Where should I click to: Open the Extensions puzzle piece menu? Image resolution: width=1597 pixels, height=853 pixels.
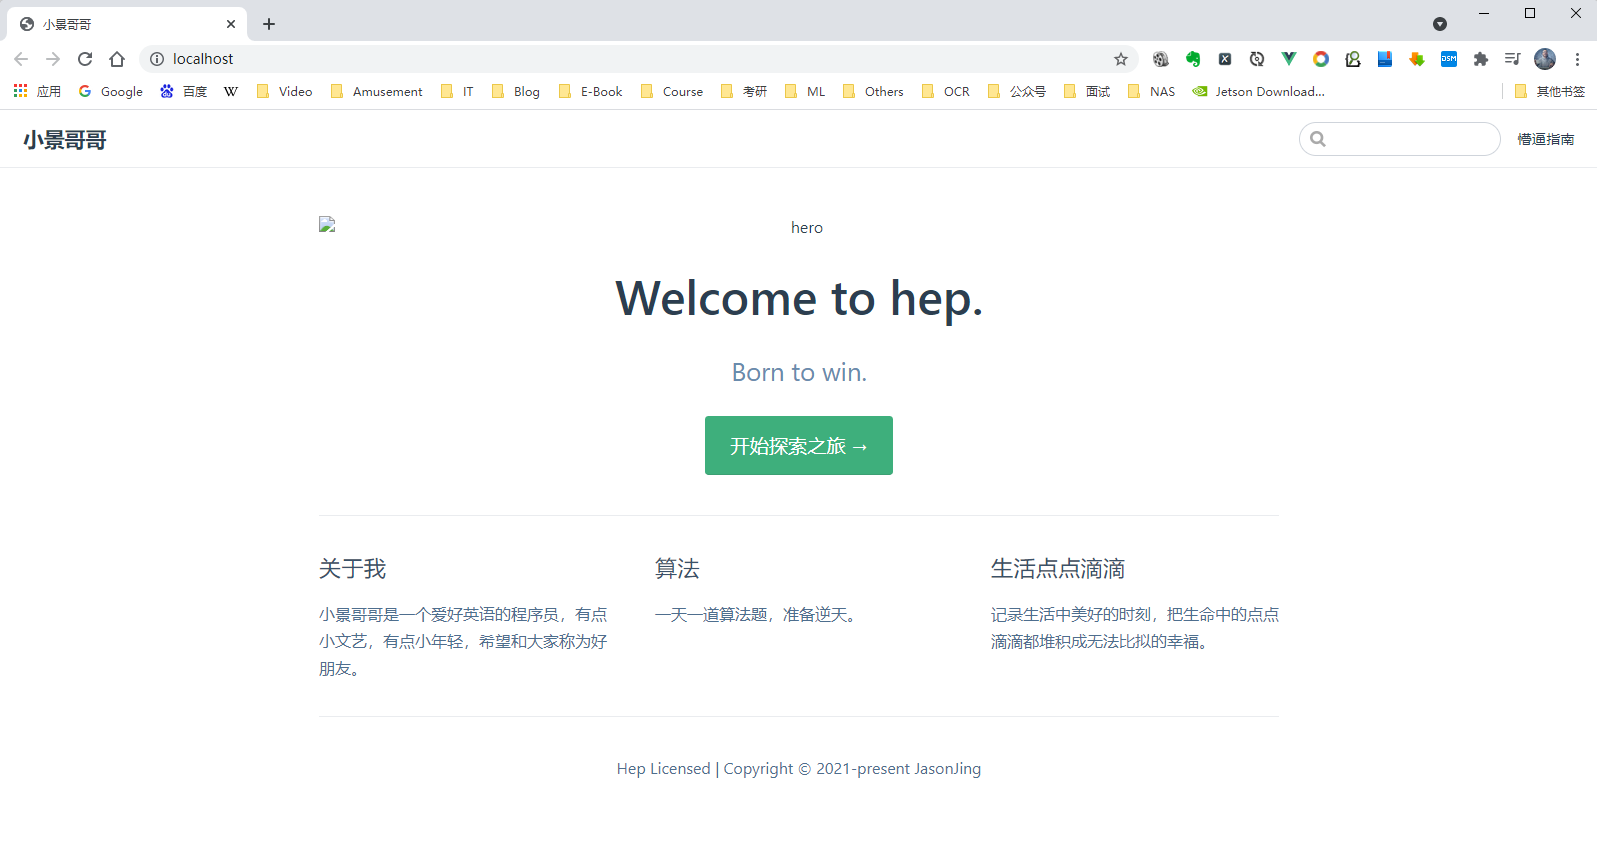click(1481, 59)
